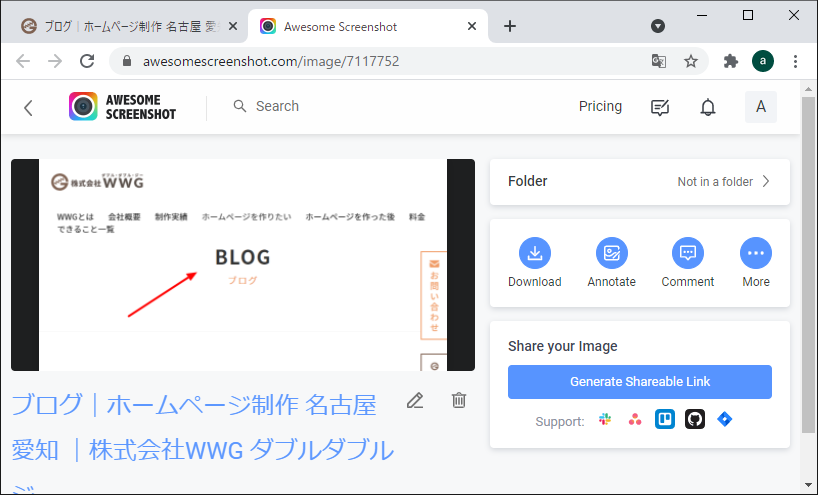Open the More options menu

point(756,254)
